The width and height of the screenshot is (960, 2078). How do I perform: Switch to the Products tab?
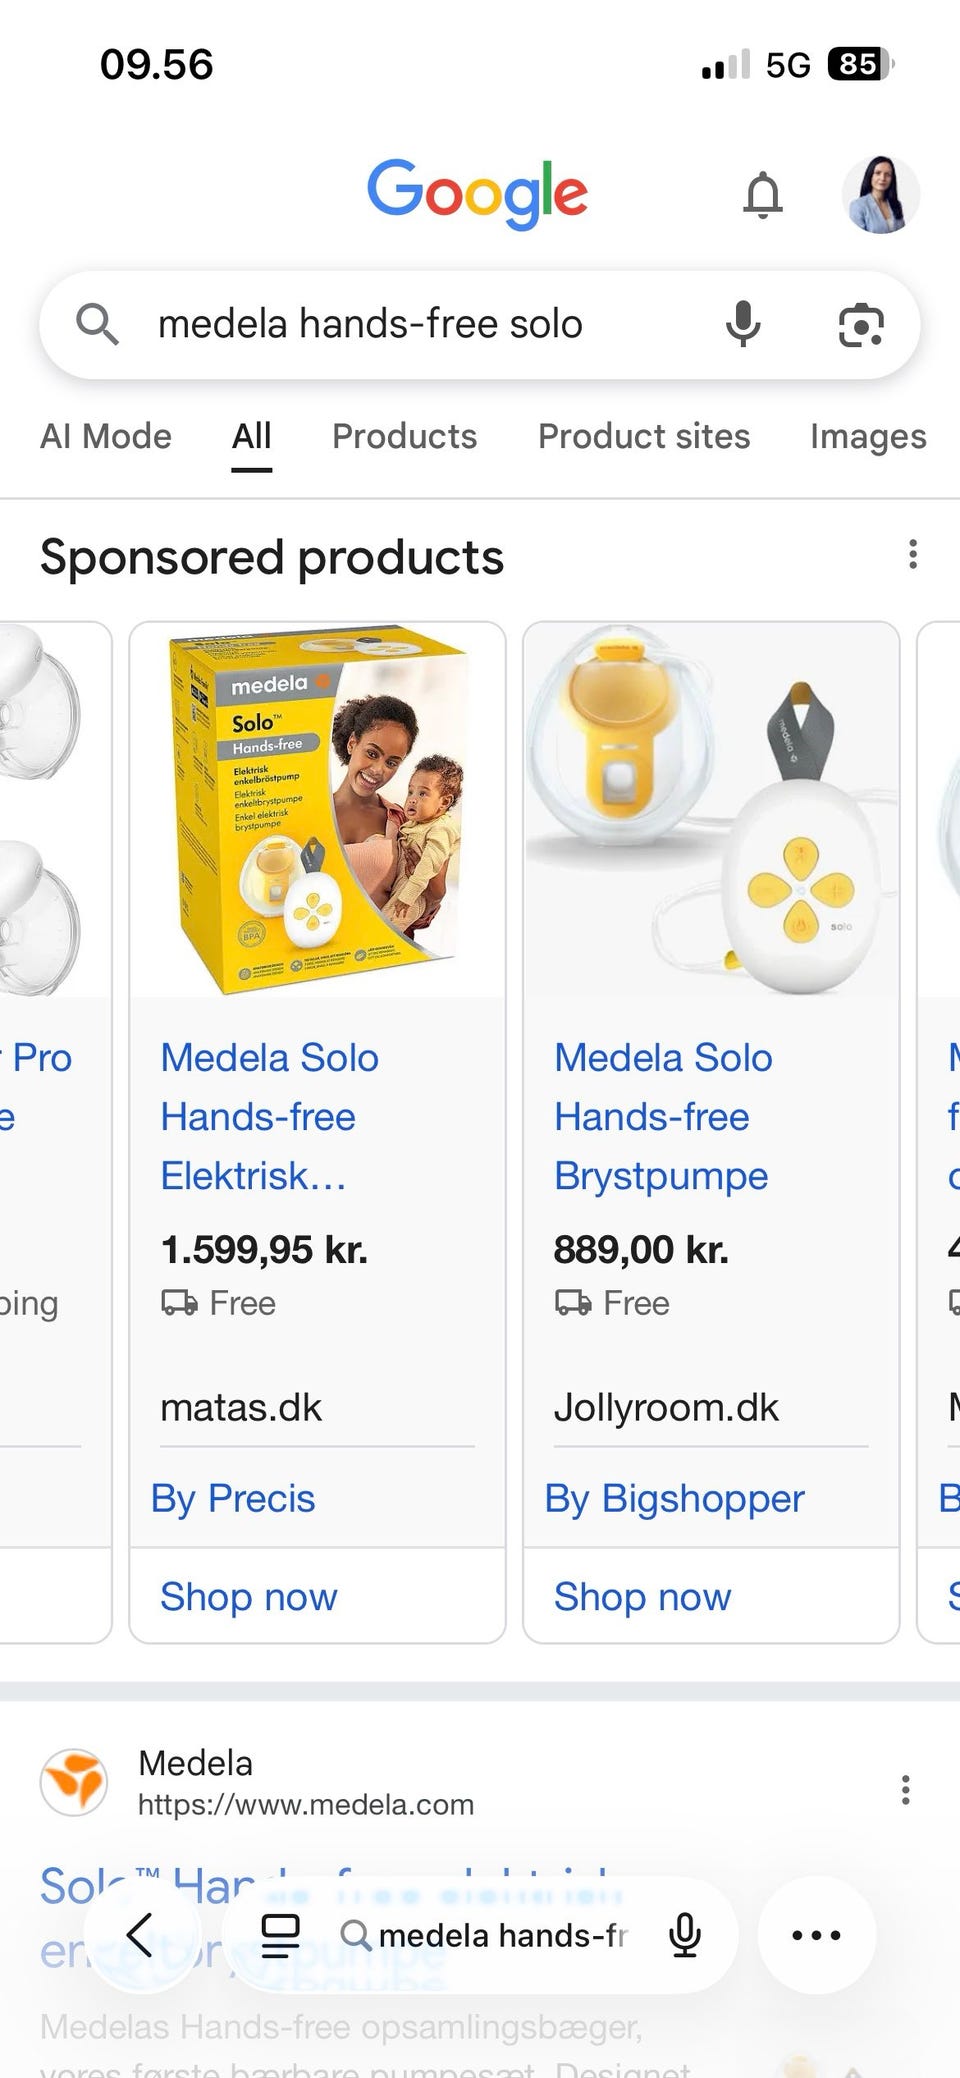click(404, 436)
